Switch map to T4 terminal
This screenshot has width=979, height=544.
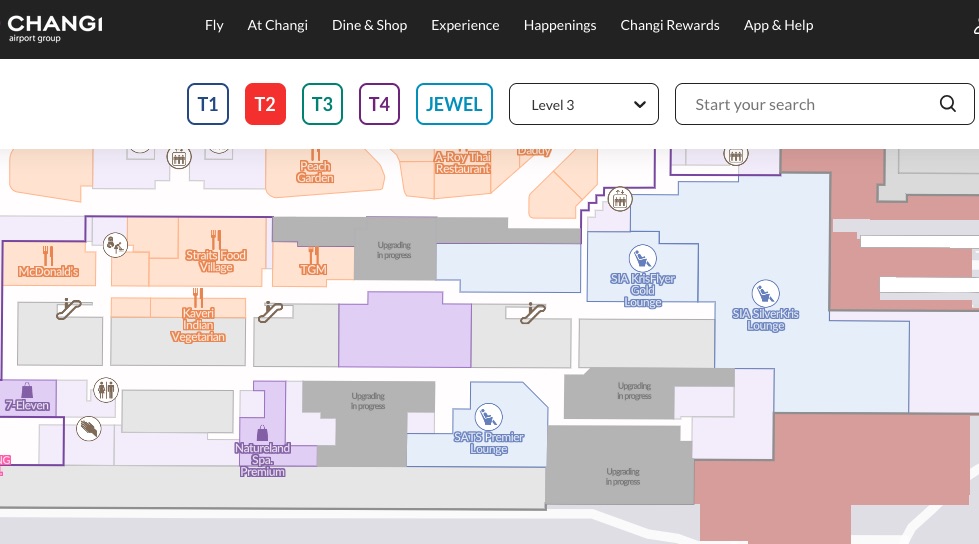(379, 104)
